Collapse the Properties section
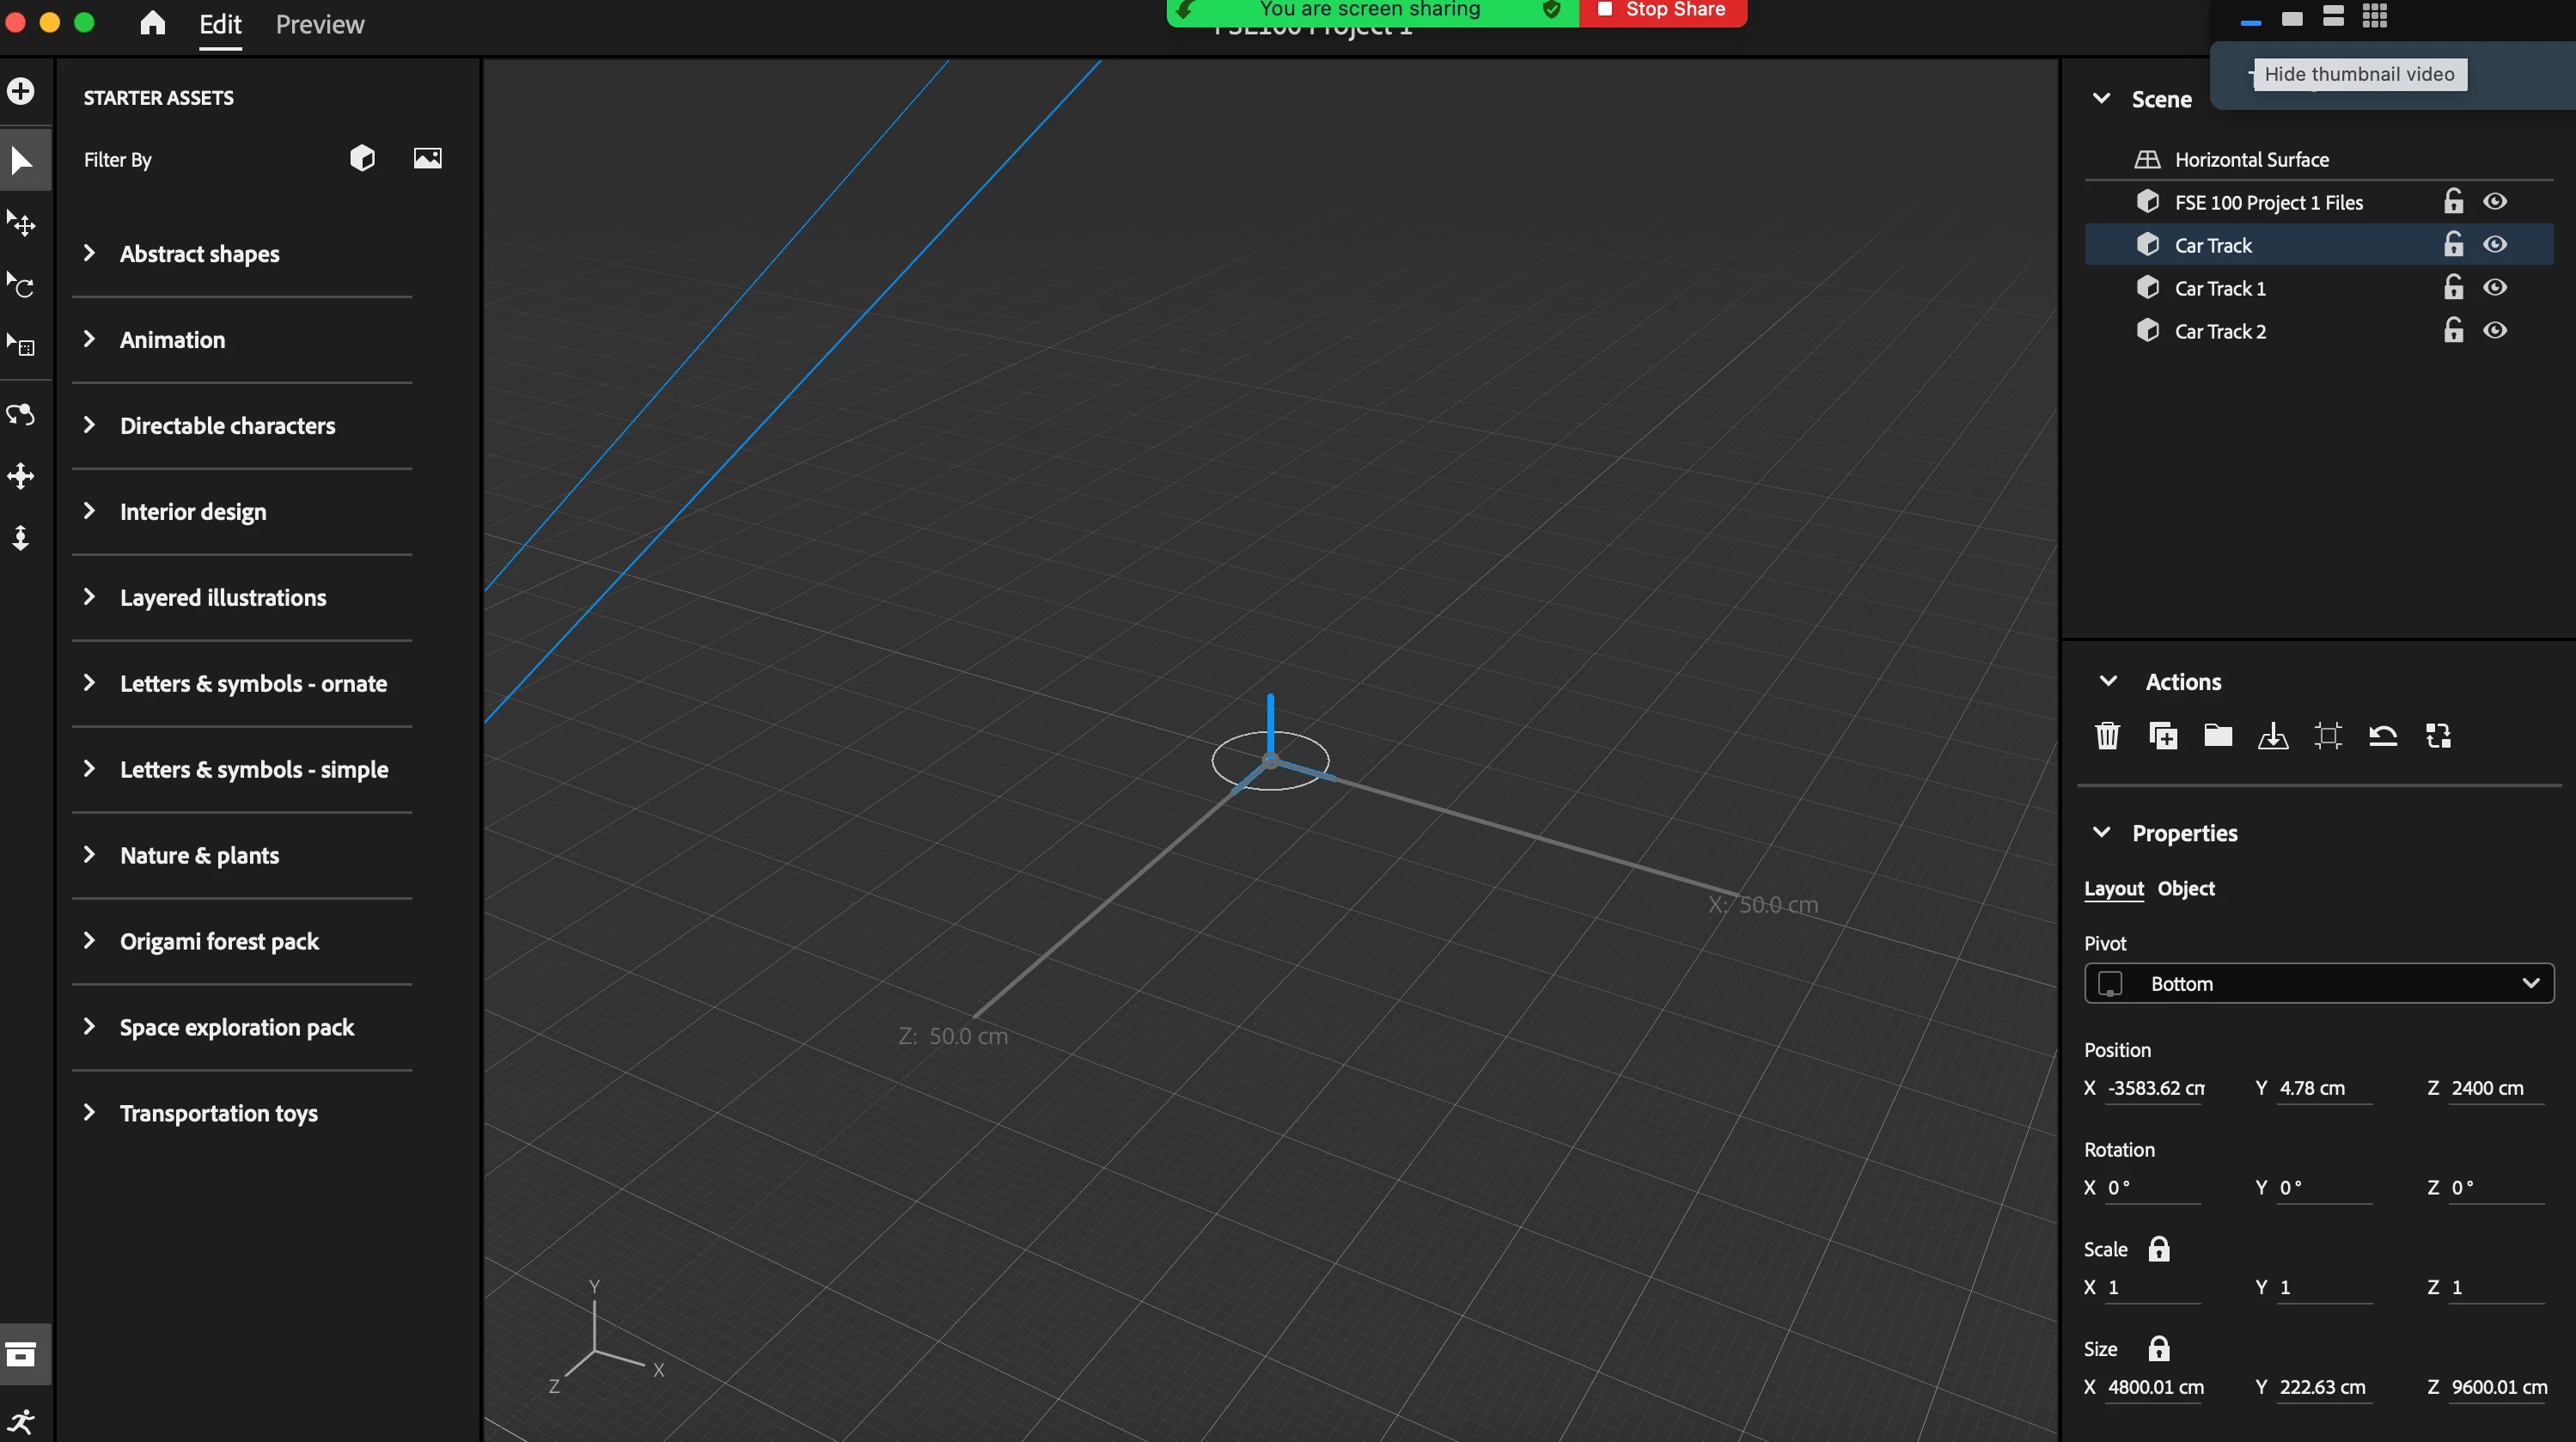2576x1442 pixels. pos(2102,833)
